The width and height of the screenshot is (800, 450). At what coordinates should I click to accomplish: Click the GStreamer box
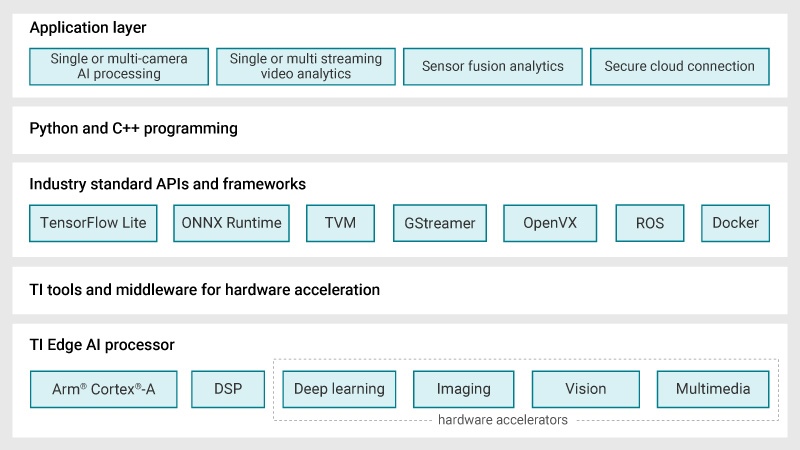(440, 222)
